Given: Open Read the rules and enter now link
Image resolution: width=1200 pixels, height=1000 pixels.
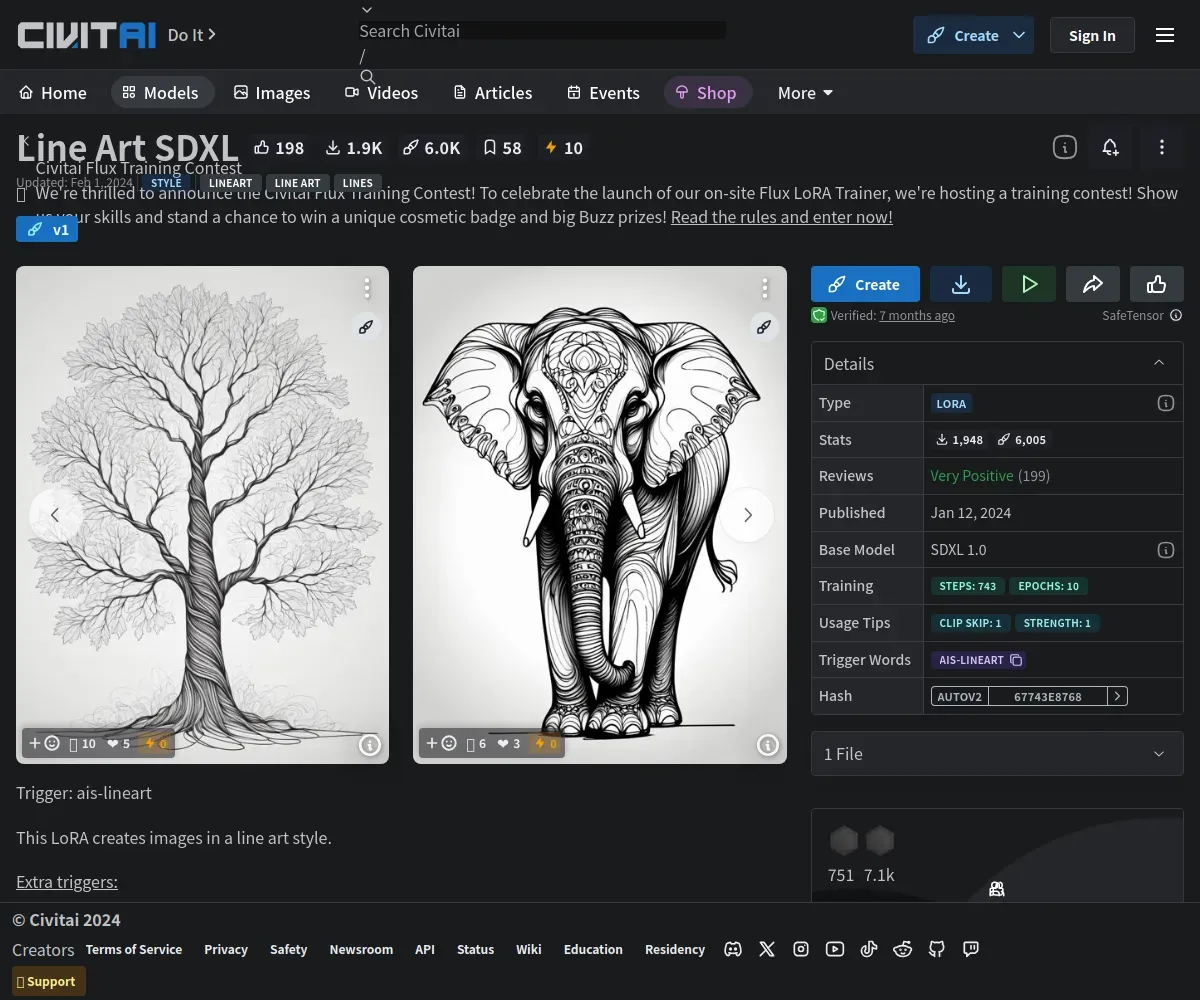Looking at the screenshot, I should click(x=782, y=217).
